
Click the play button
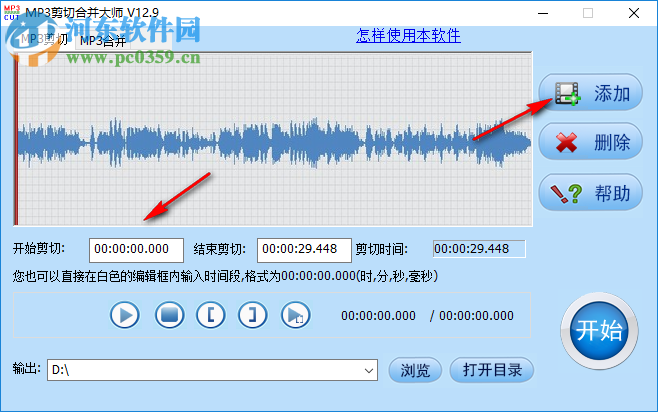(x=125, y=315)
